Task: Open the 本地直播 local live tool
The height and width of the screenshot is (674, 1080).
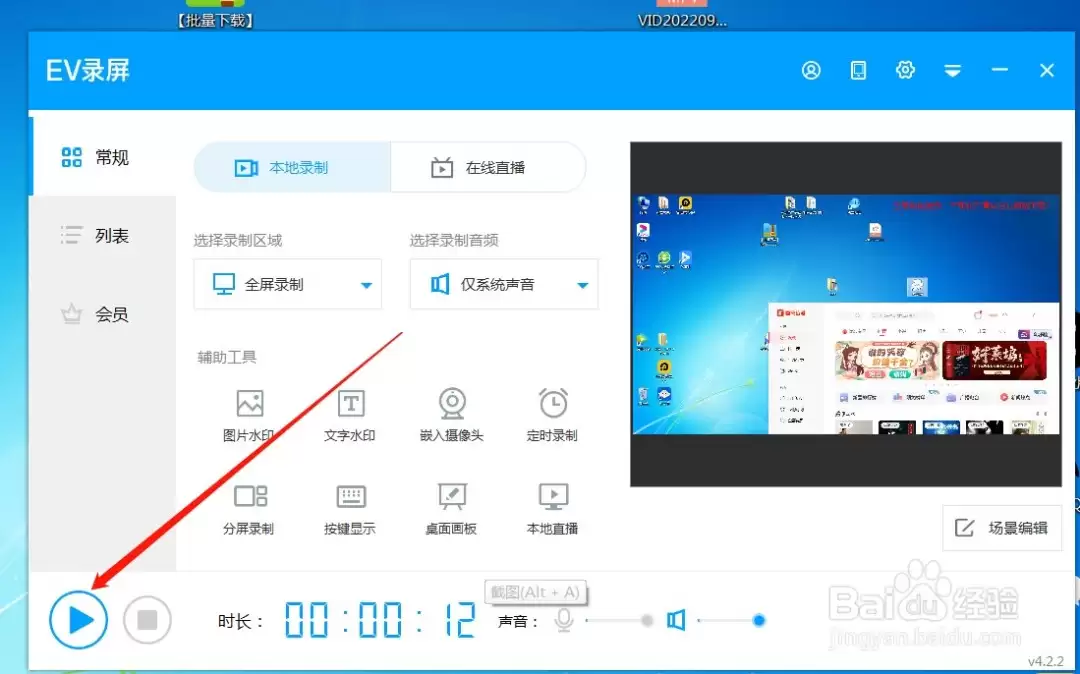Action: 552,509
